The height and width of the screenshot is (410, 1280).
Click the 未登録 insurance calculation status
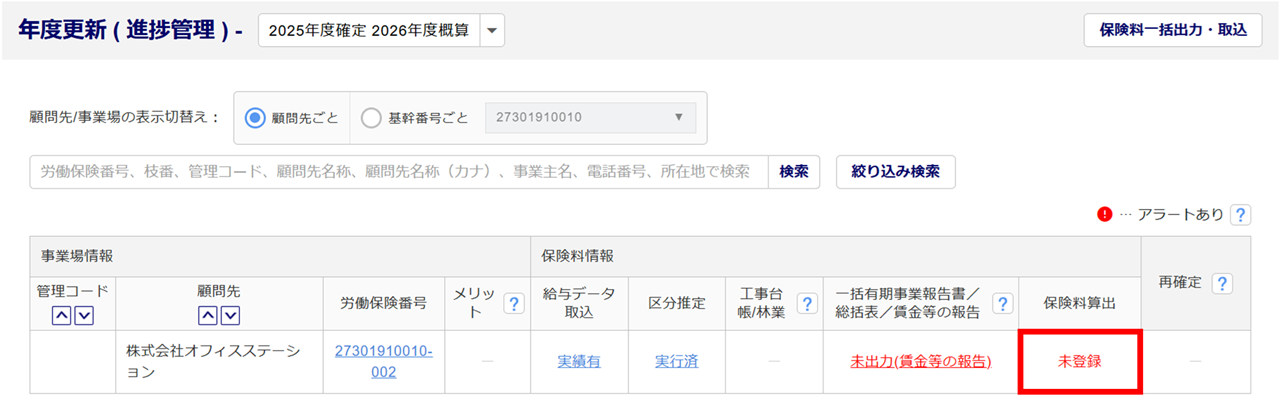pyautogui.click(x=1079, y=362)
